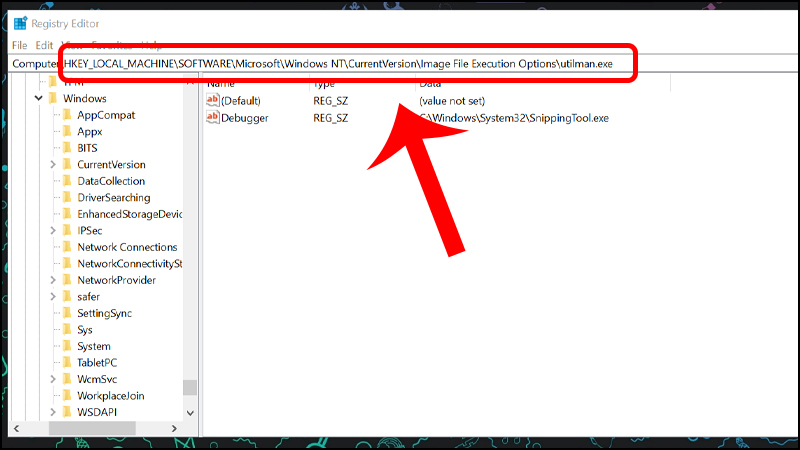Click the Appx folder icon
The width and height of the screenshot is (800, 450).
pyautogui.click(x=67, y=131)
